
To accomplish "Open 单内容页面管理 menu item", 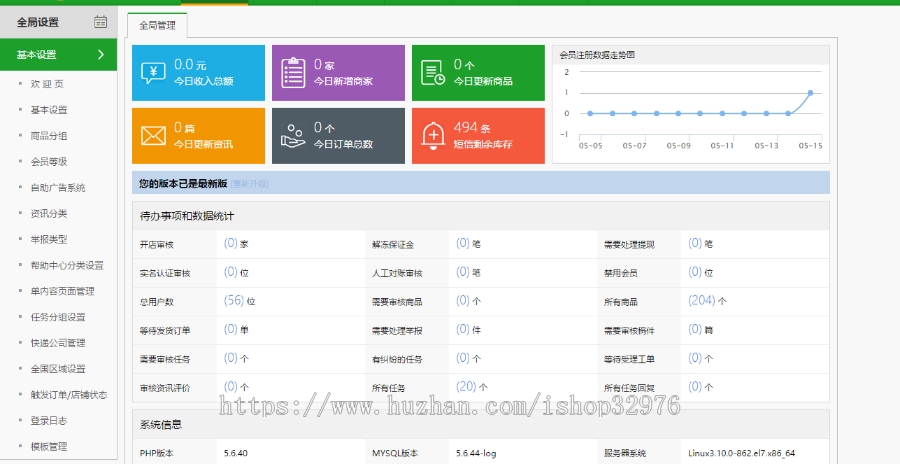I will [63, 291].
